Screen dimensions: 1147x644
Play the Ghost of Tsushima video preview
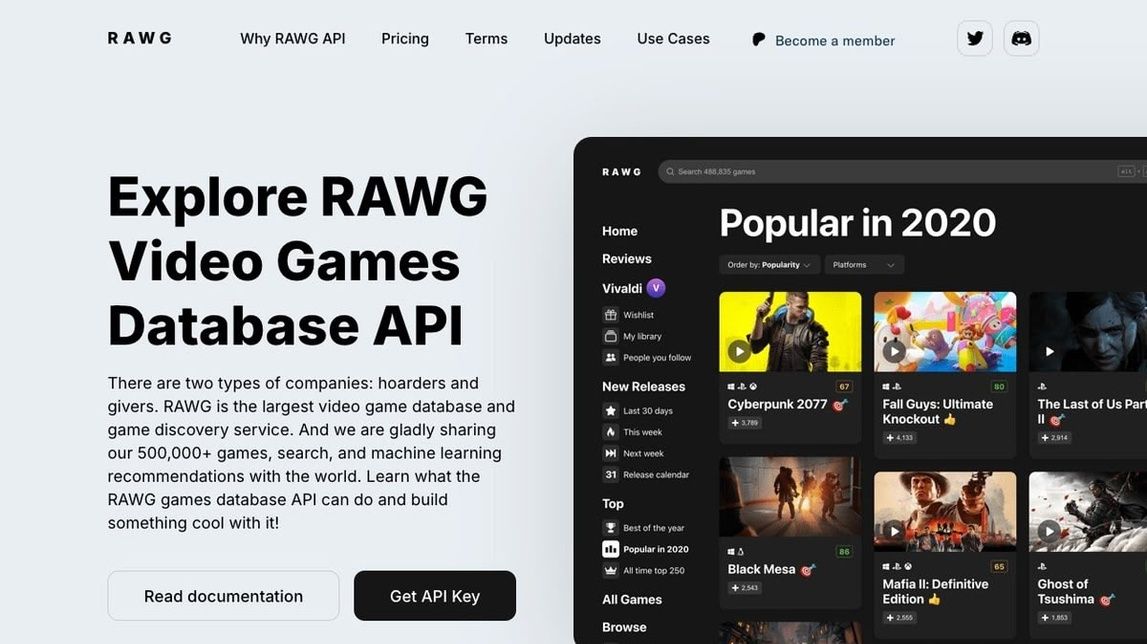coord(1049,531)
